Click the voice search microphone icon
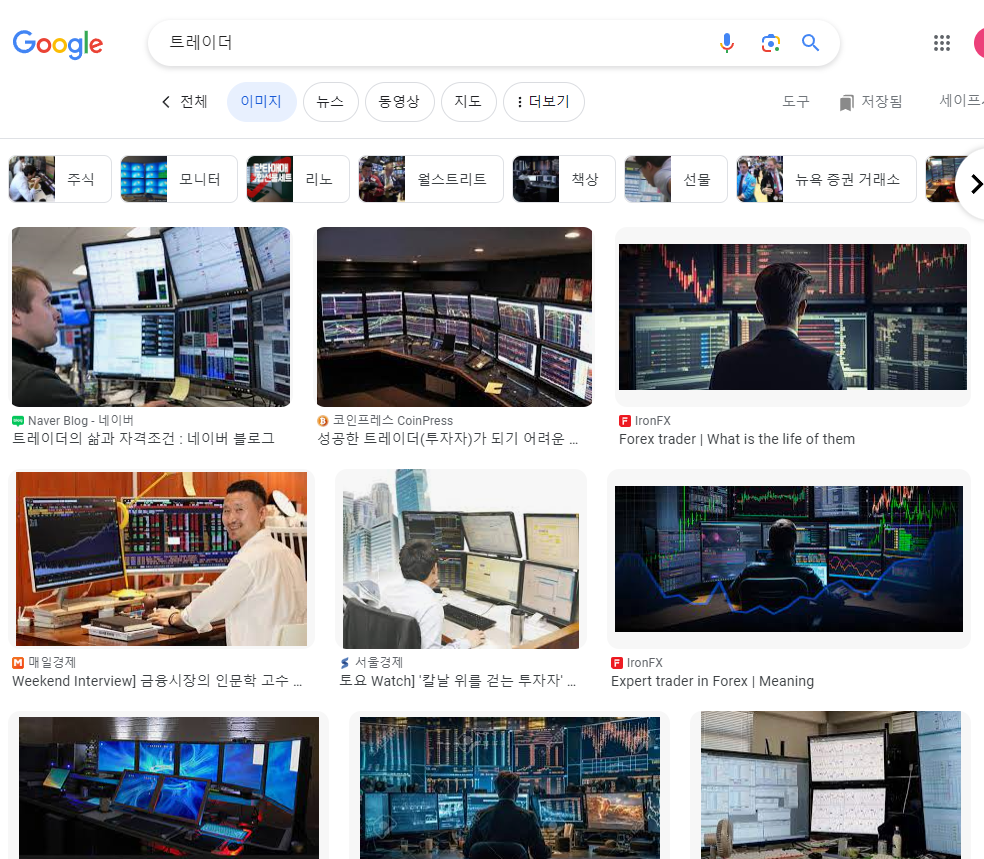This screenshot has height=859, width=984. click(727, 43)
